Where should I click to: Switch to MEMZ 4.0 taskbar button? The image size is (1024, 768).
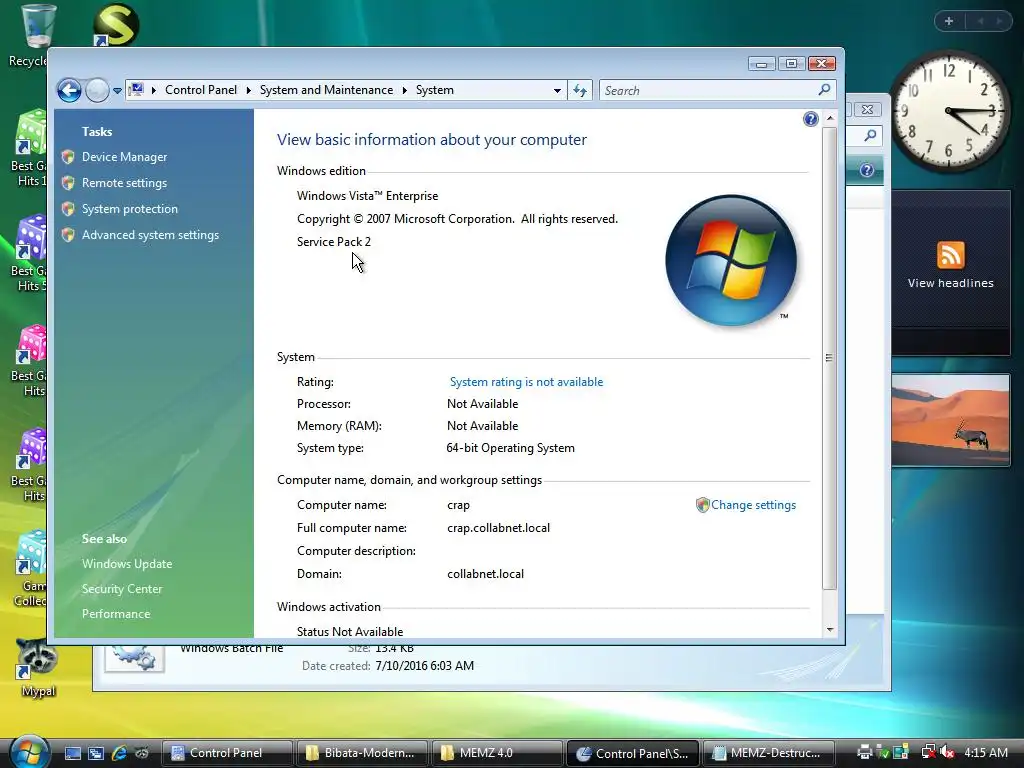[x=497, y=753]
